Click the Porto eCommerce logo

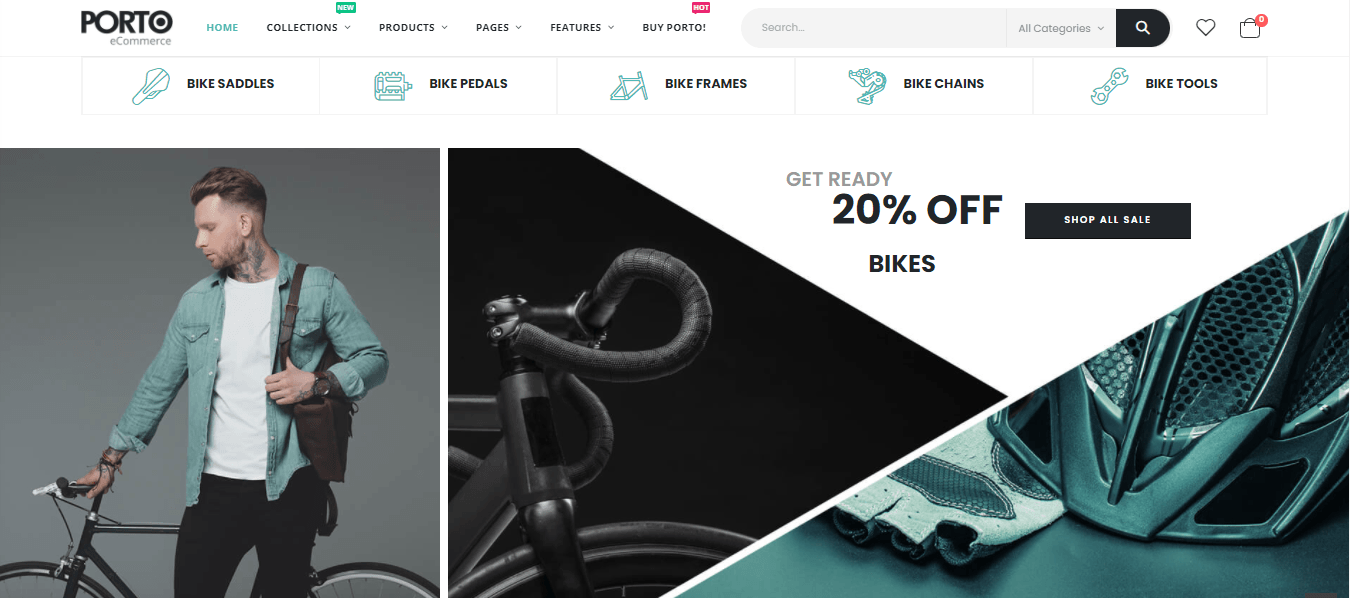[x=127, y=27]
